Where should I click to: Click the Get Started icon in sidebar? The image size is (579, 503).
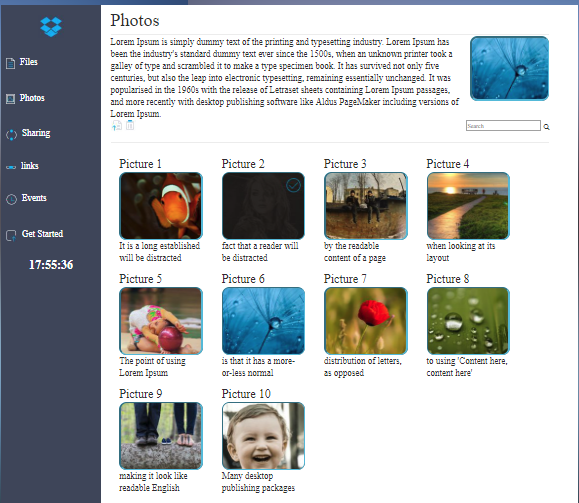click(11, 235)
